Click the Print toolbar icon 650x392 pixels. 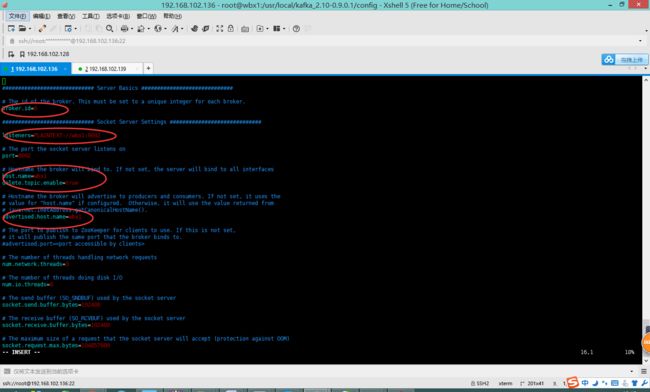[124, 29]
